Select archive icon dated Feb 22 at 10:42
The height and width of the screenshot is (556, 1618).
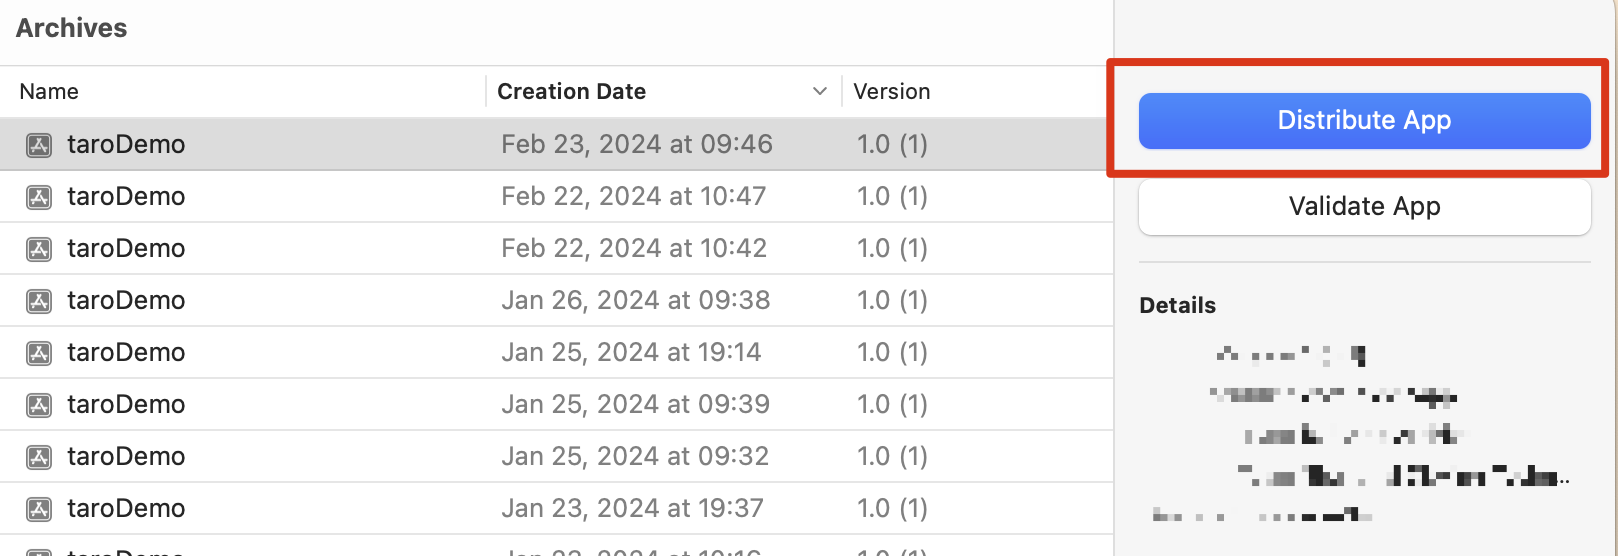click(39, 249)
